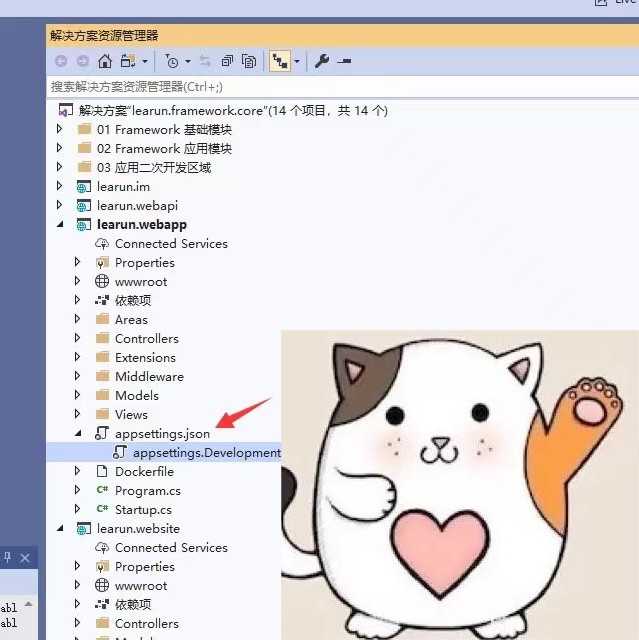
Task: Click the appsettings.json file icon
Action: (x=102, y=433)
